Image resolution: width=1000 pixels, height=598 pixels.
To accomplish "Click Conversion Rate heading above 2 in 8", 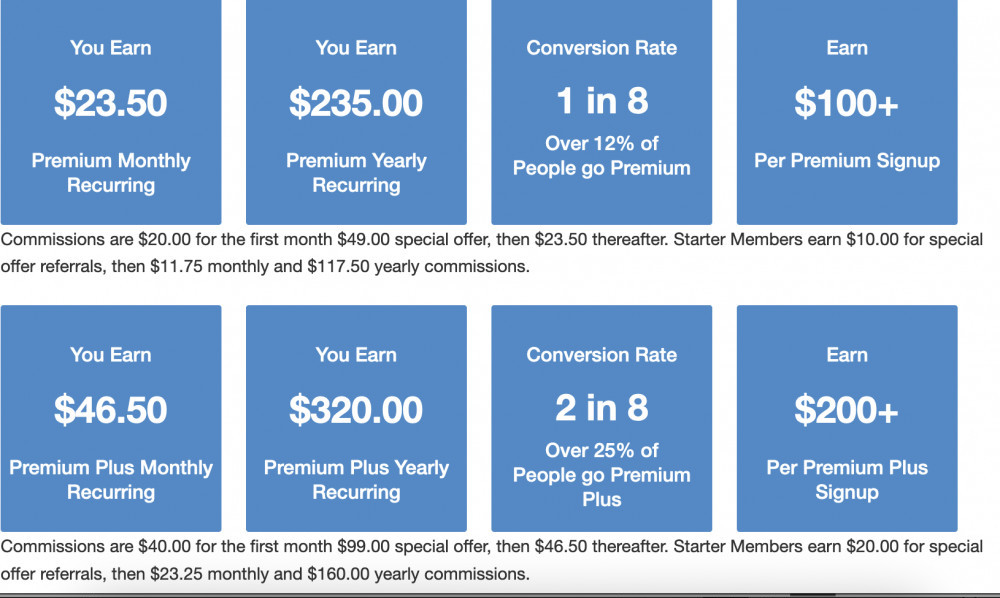I will 602,355.
